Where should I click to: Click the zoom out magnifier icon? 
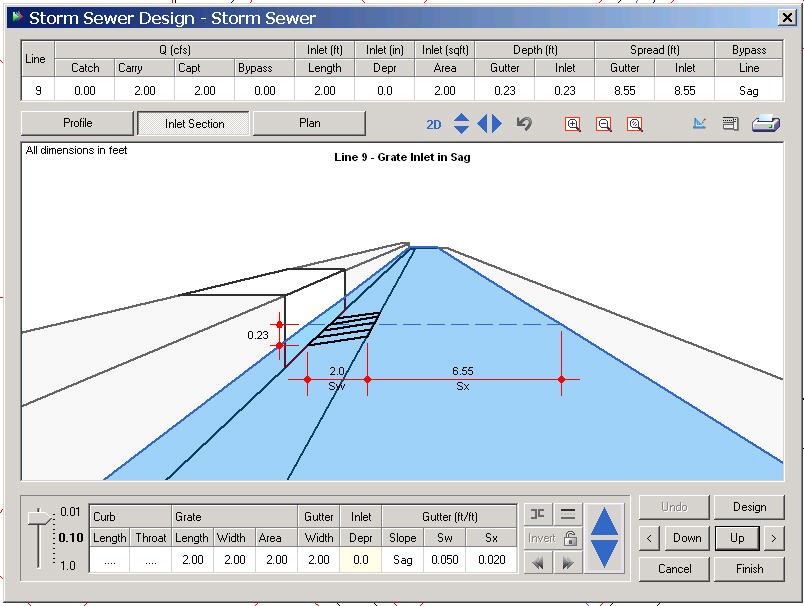603,124
